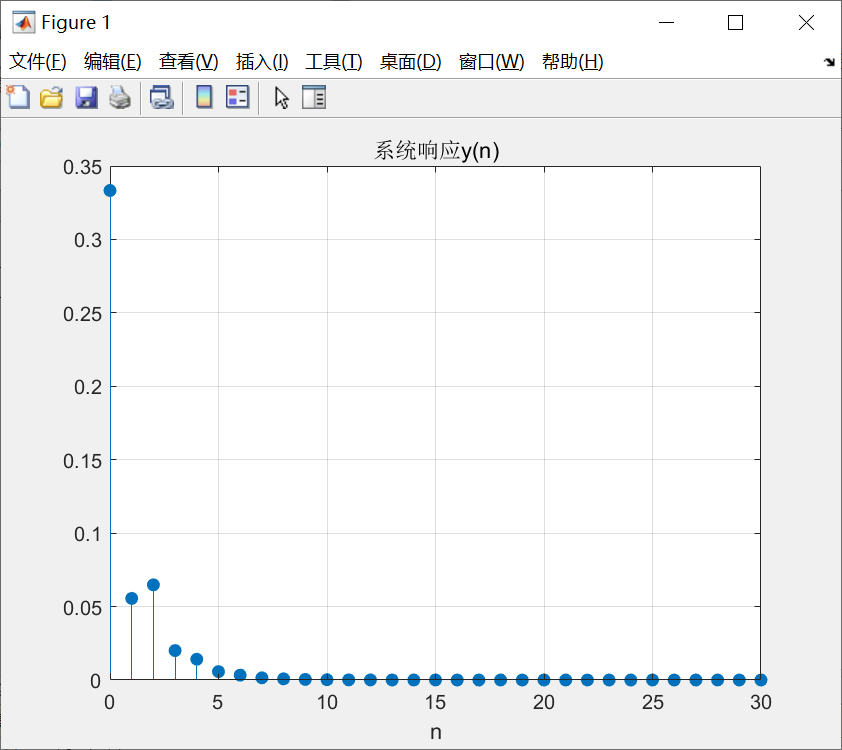Image resolution: width=842 pixels, height=750 pixels.
Task: Open the 桌面(D) menu
Action: pyautogui.click(x=411, y=62)
